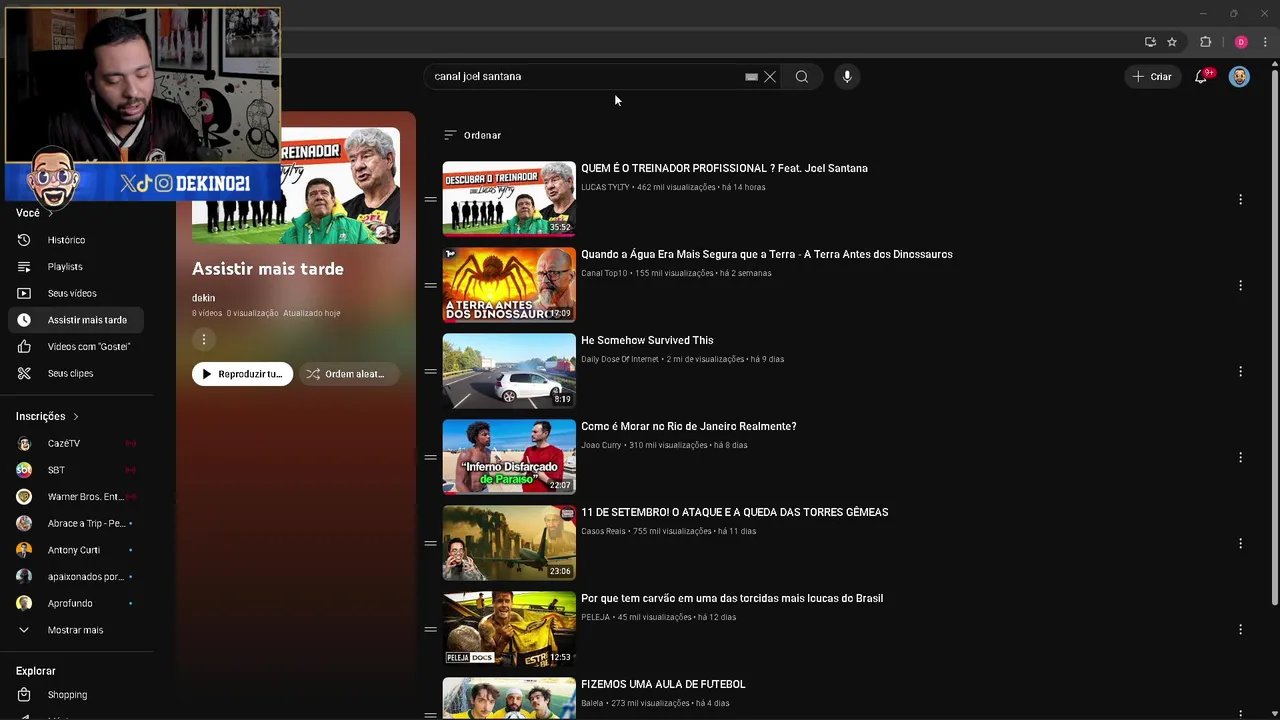Clear the search box text

770,77
